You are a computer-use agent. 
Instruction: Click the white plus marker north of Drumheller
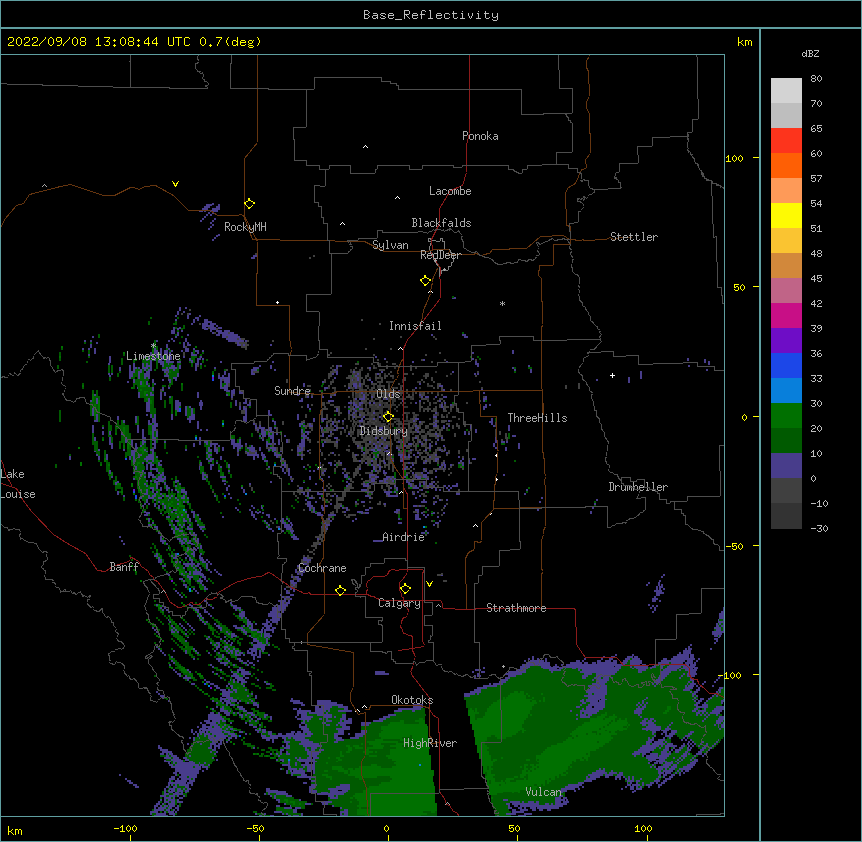coord(612,375)
